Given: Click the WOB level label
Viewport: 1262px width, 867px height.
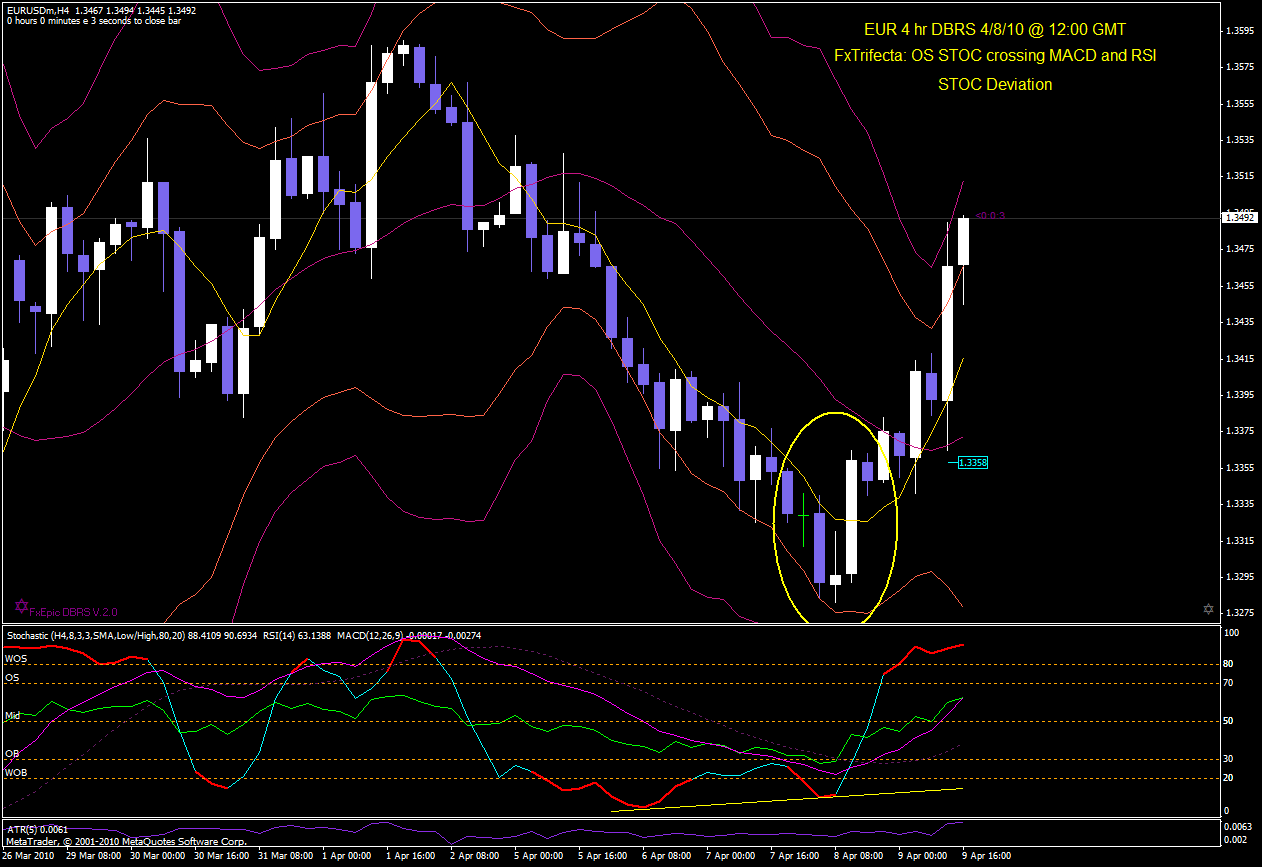Looking at the screenshot, I should point(16,773).
